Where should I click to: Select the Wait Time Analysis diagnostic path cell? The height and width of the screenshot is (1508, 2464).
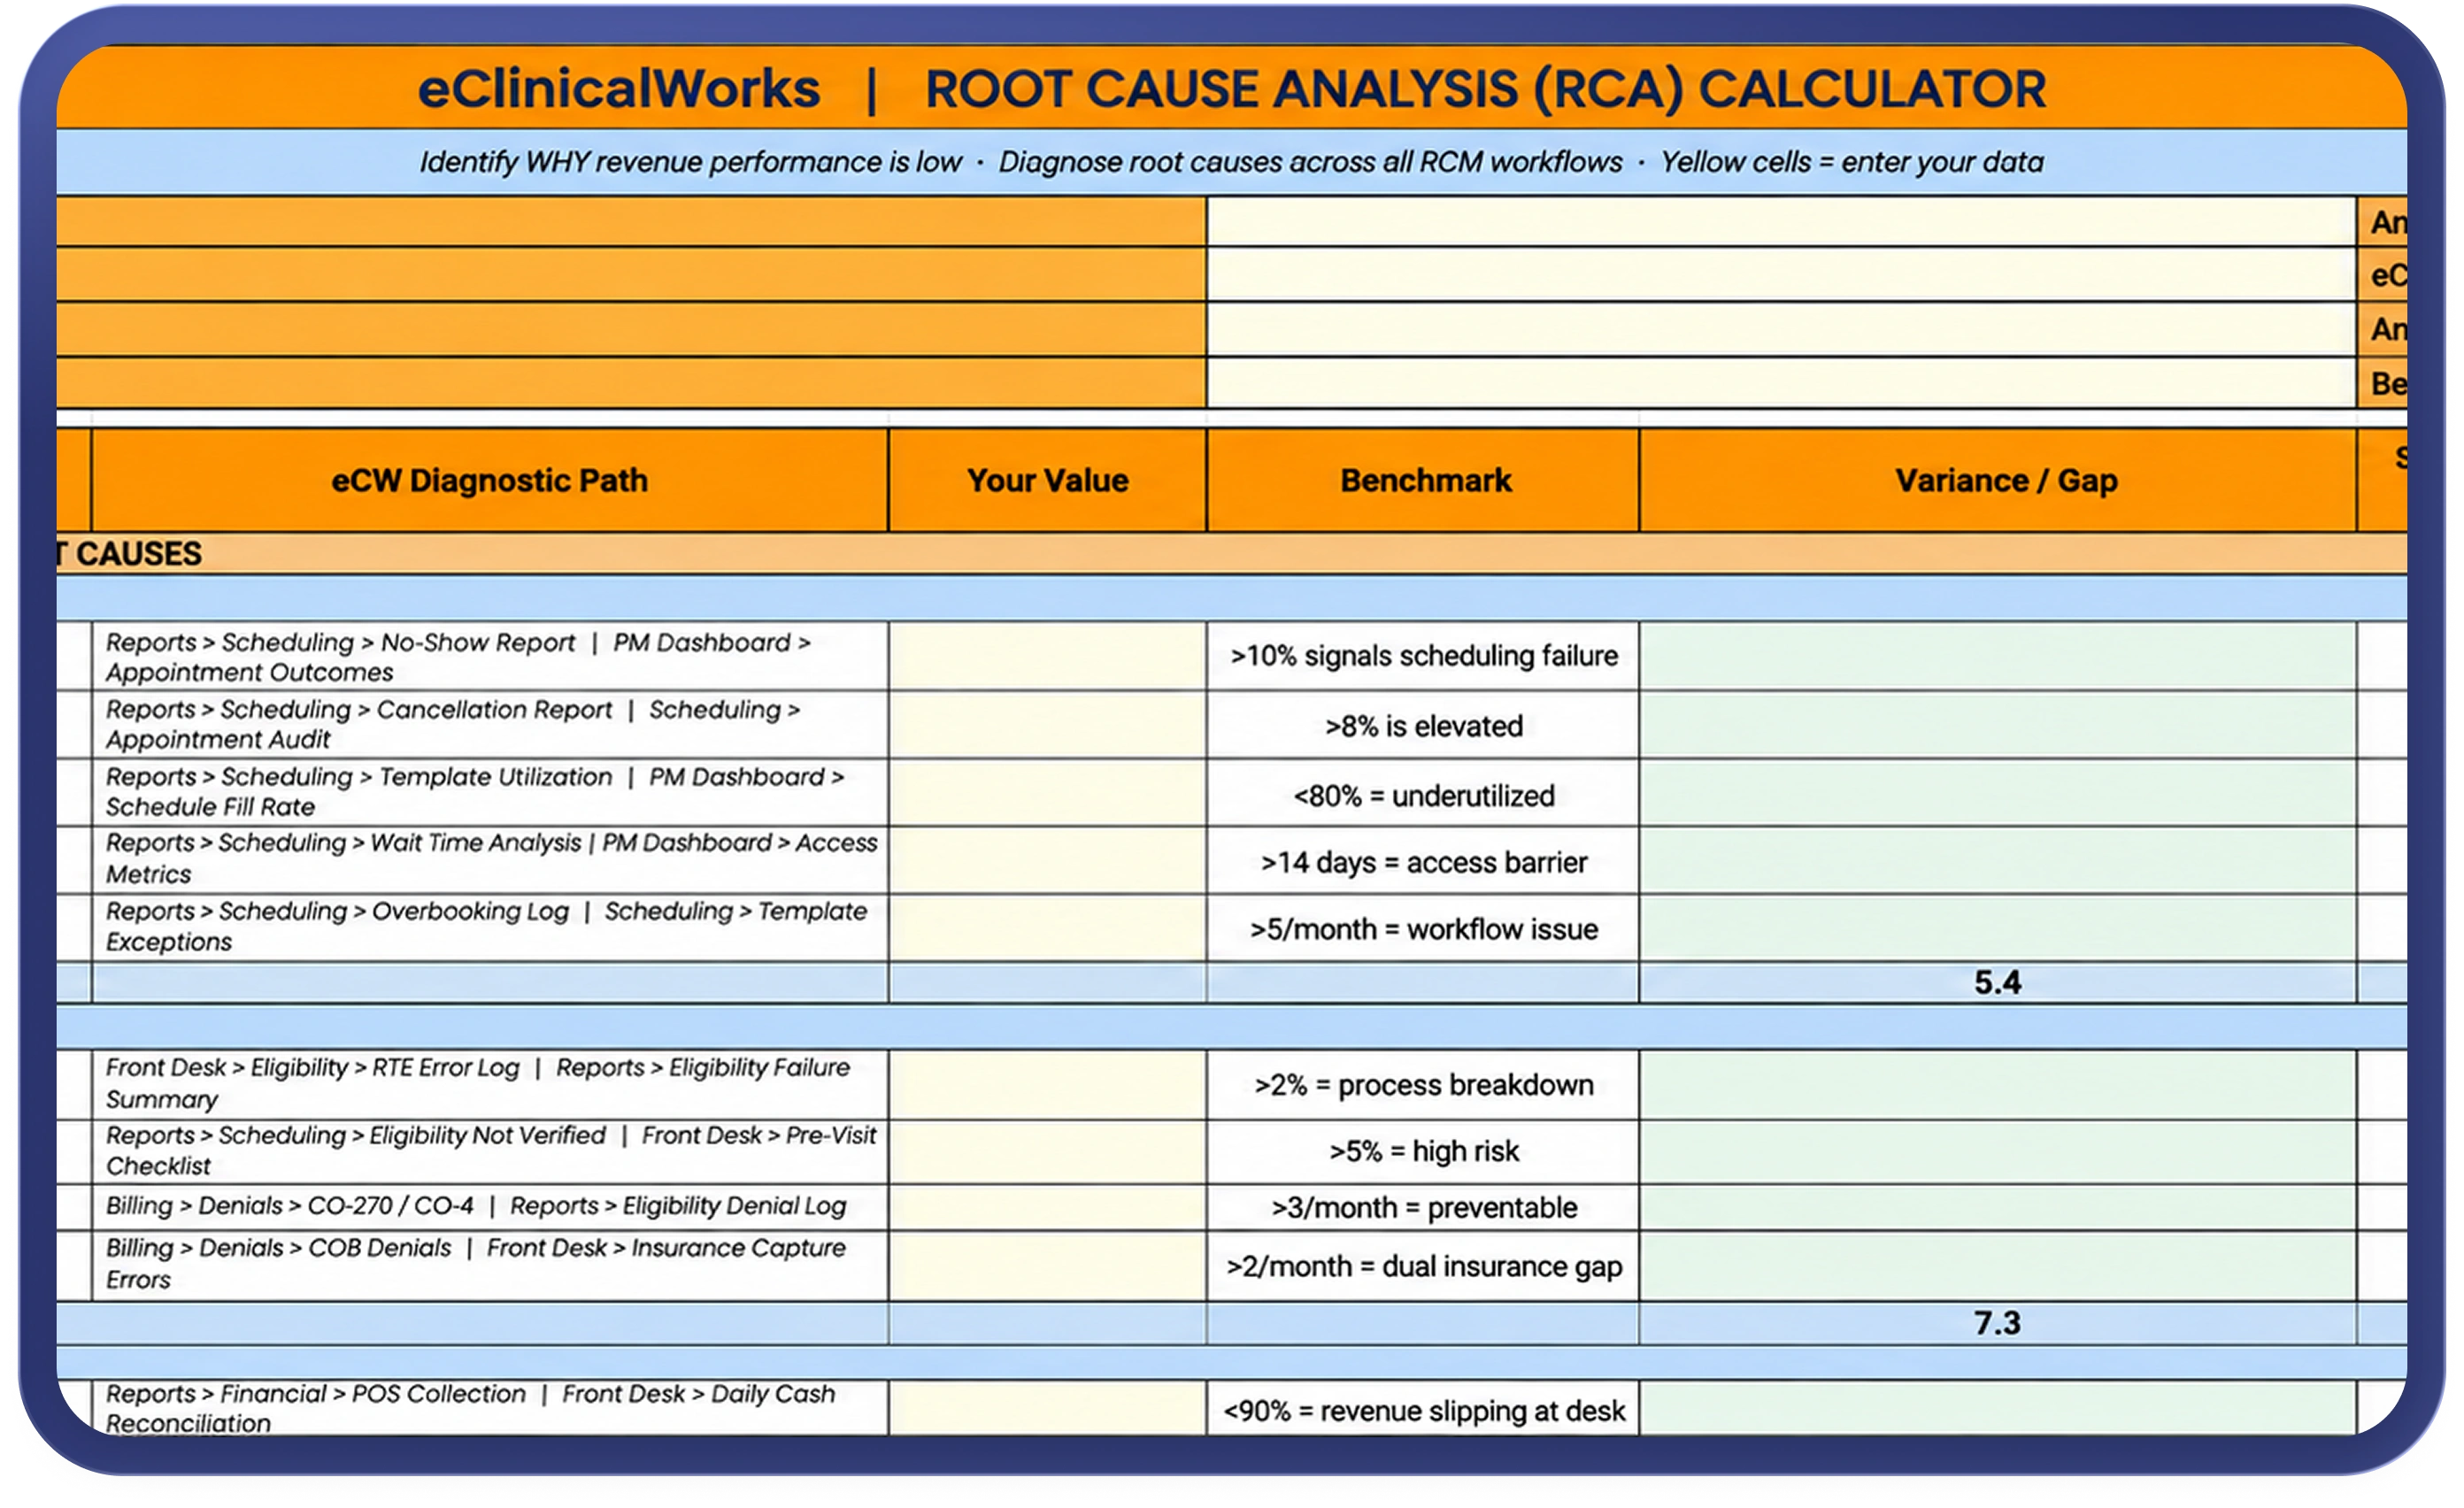(490, 860)
